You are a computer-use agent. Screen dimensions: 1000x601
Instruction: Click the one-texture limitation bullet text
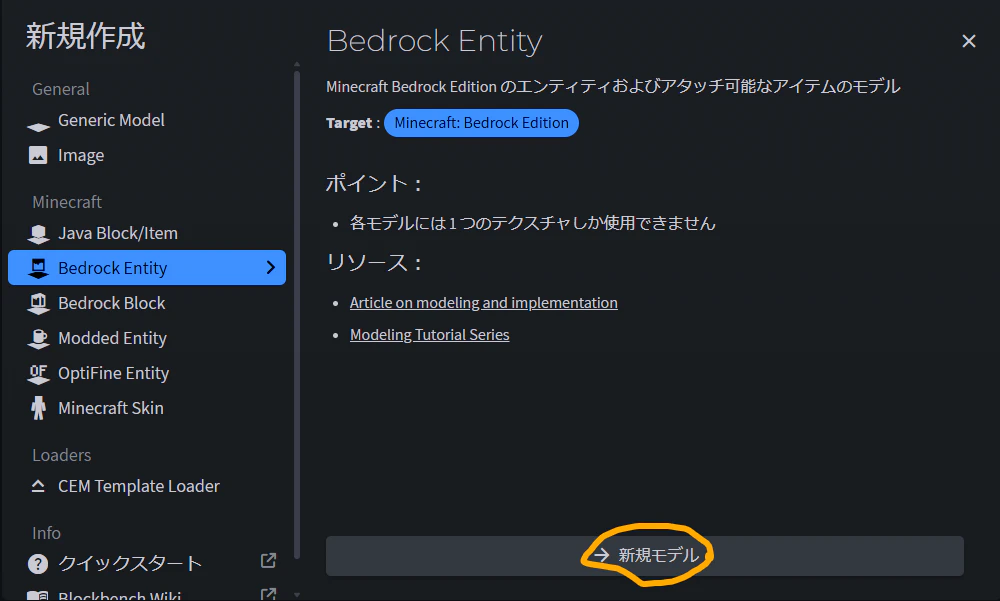[x=533, y=223]
